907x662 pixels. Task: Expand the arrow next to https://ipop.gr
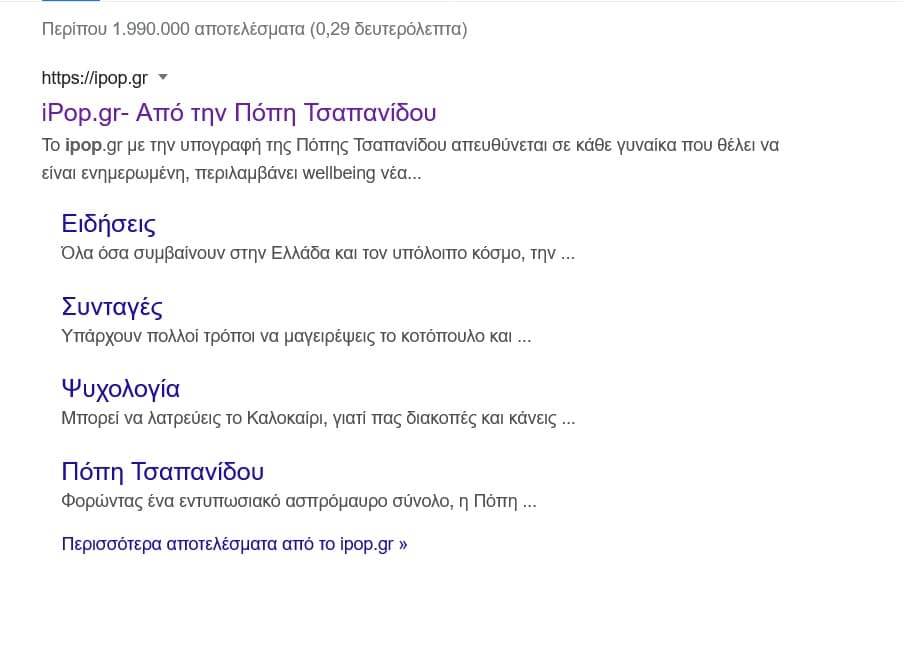(x=163, y=77)
